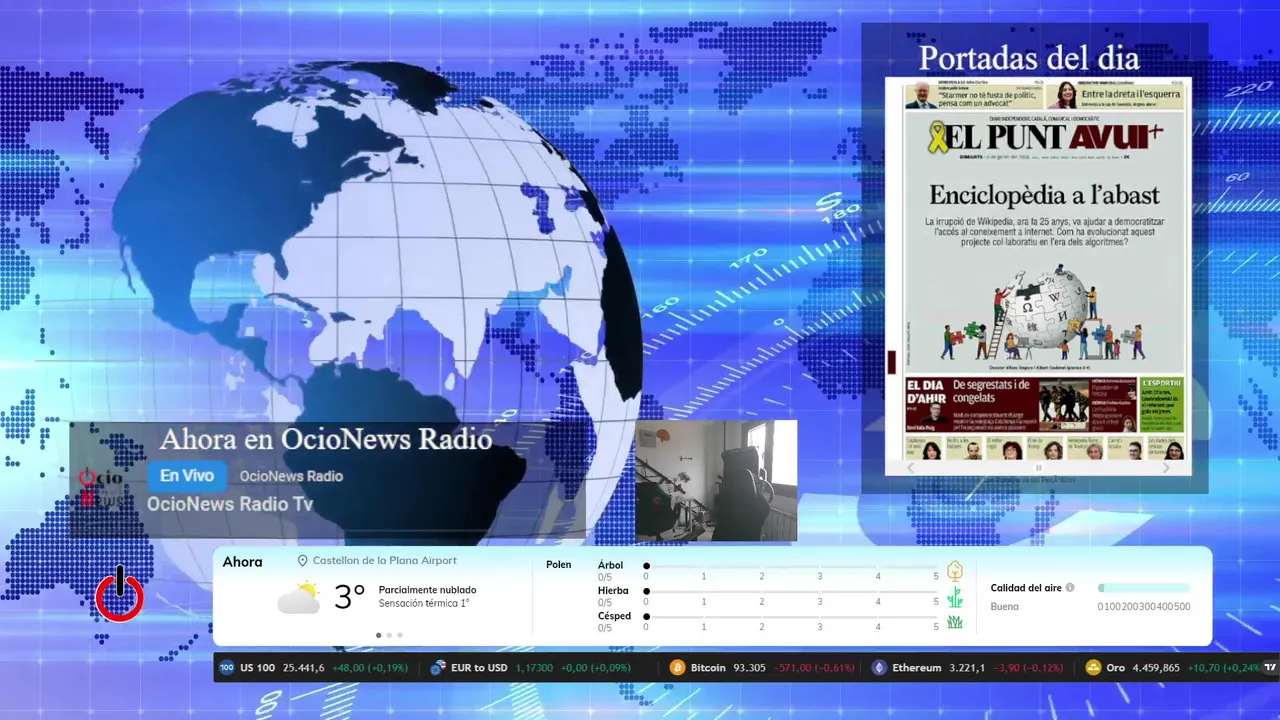Click the TradingView logo in ticker
The image size is (1280, 720).
pyautogui.click(x=1270, y=667)
